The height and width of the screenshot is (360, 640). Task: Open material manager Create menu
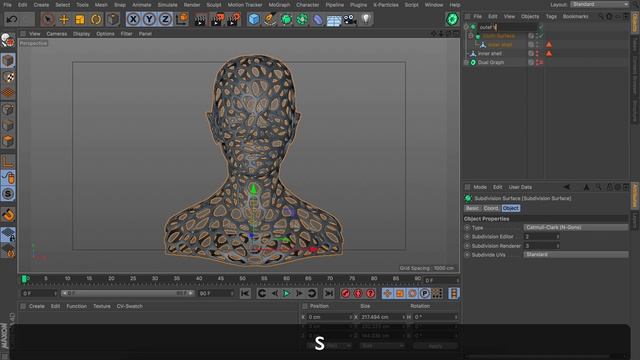click(x=37, y=306)
